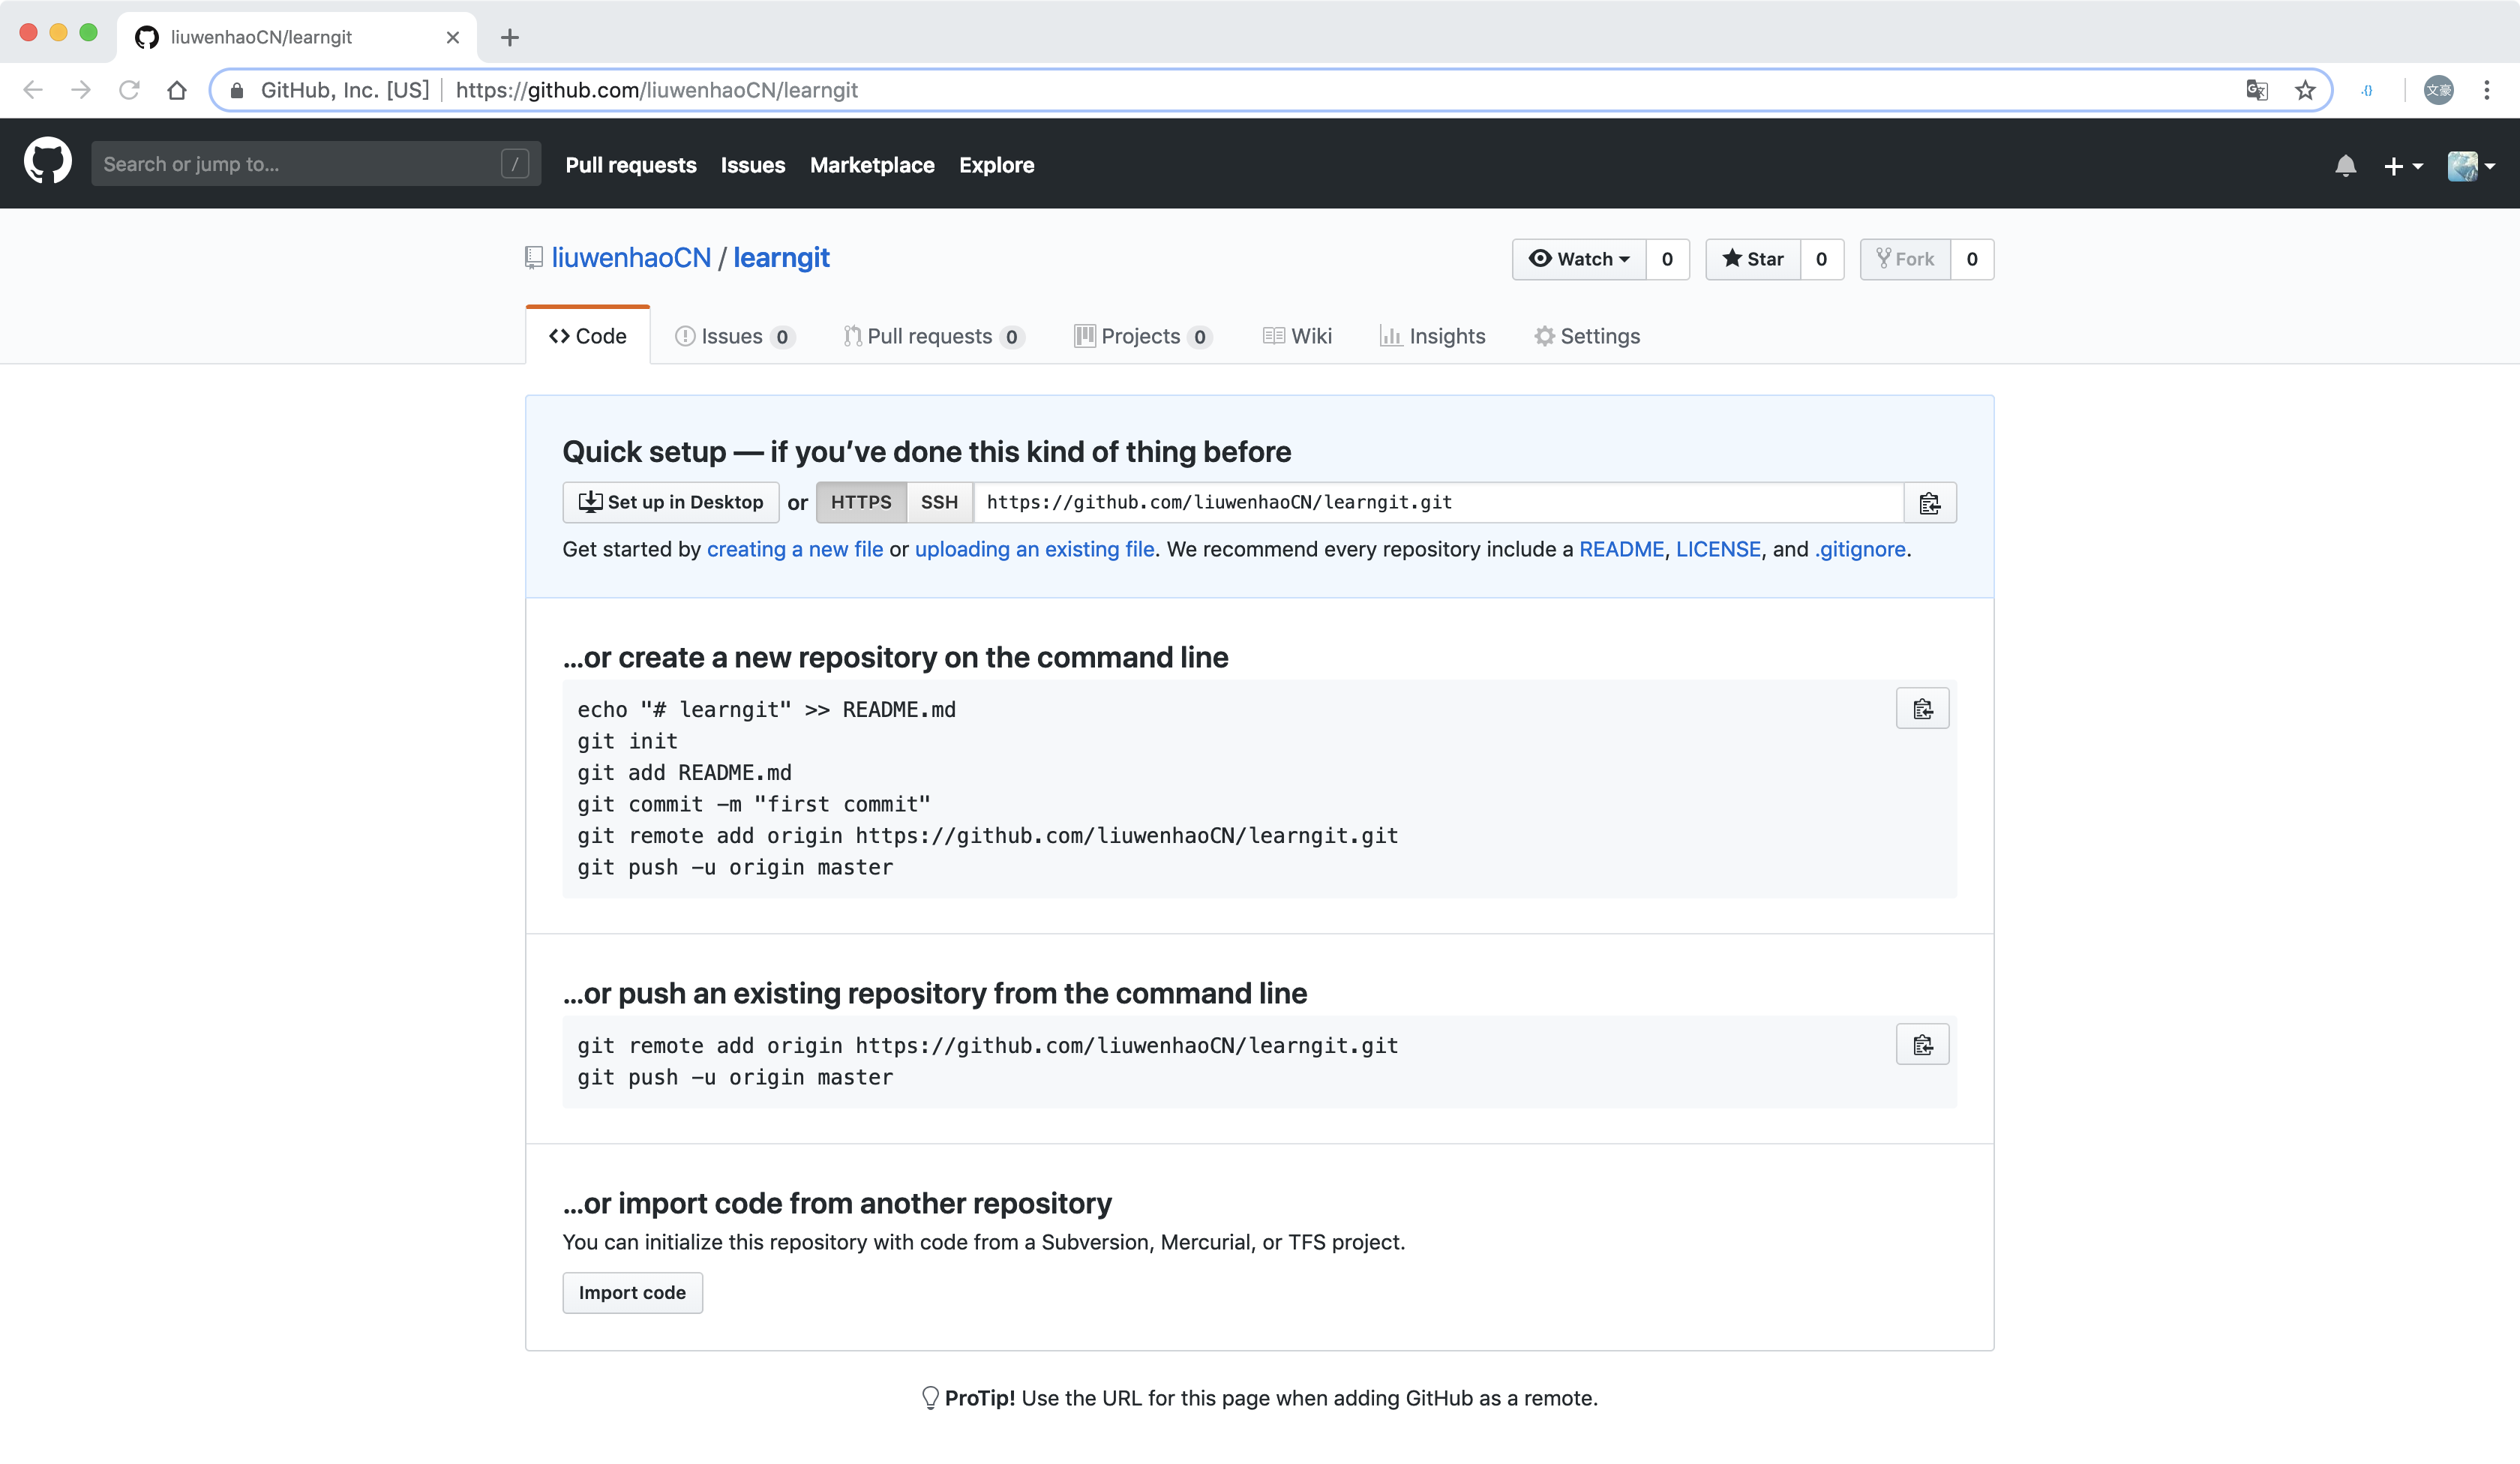
Task: Click Issues in the top navigation
Action: click(x=753, y=165)
